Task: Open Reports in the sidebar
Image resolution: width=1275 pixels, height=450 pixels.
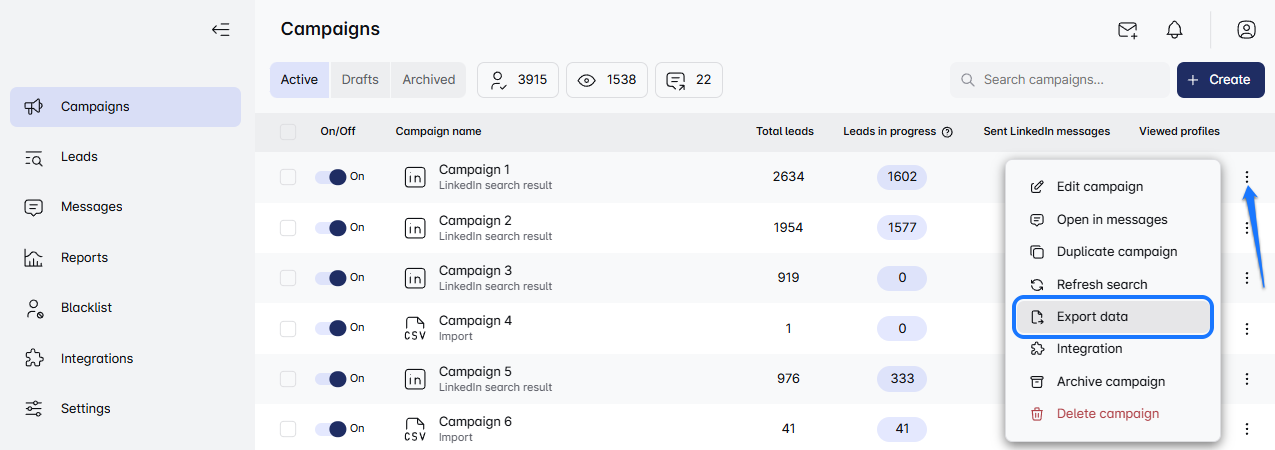Action: [x=84, y=257]
